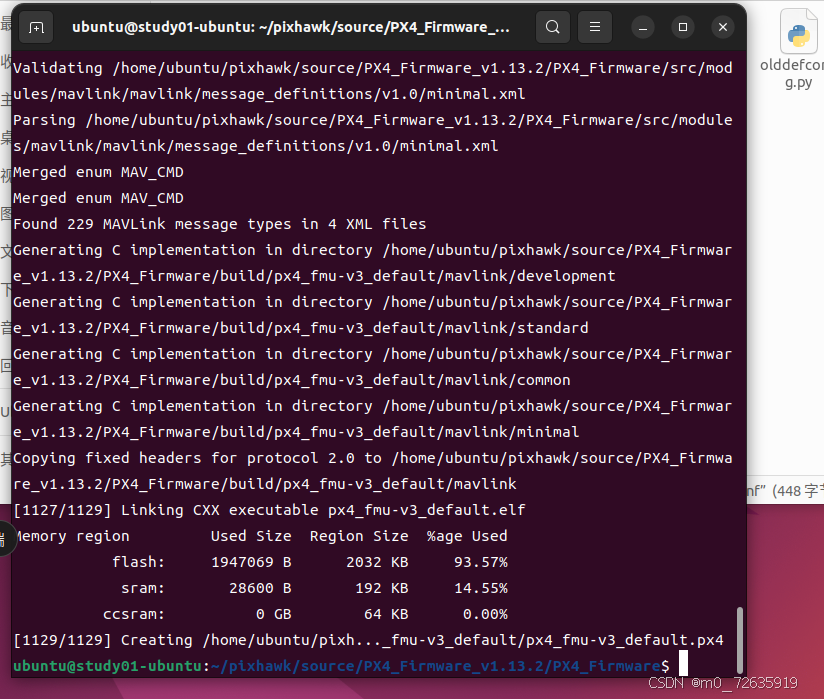Minimize the terminal window
824x699 pixels.
pos(642,27)
